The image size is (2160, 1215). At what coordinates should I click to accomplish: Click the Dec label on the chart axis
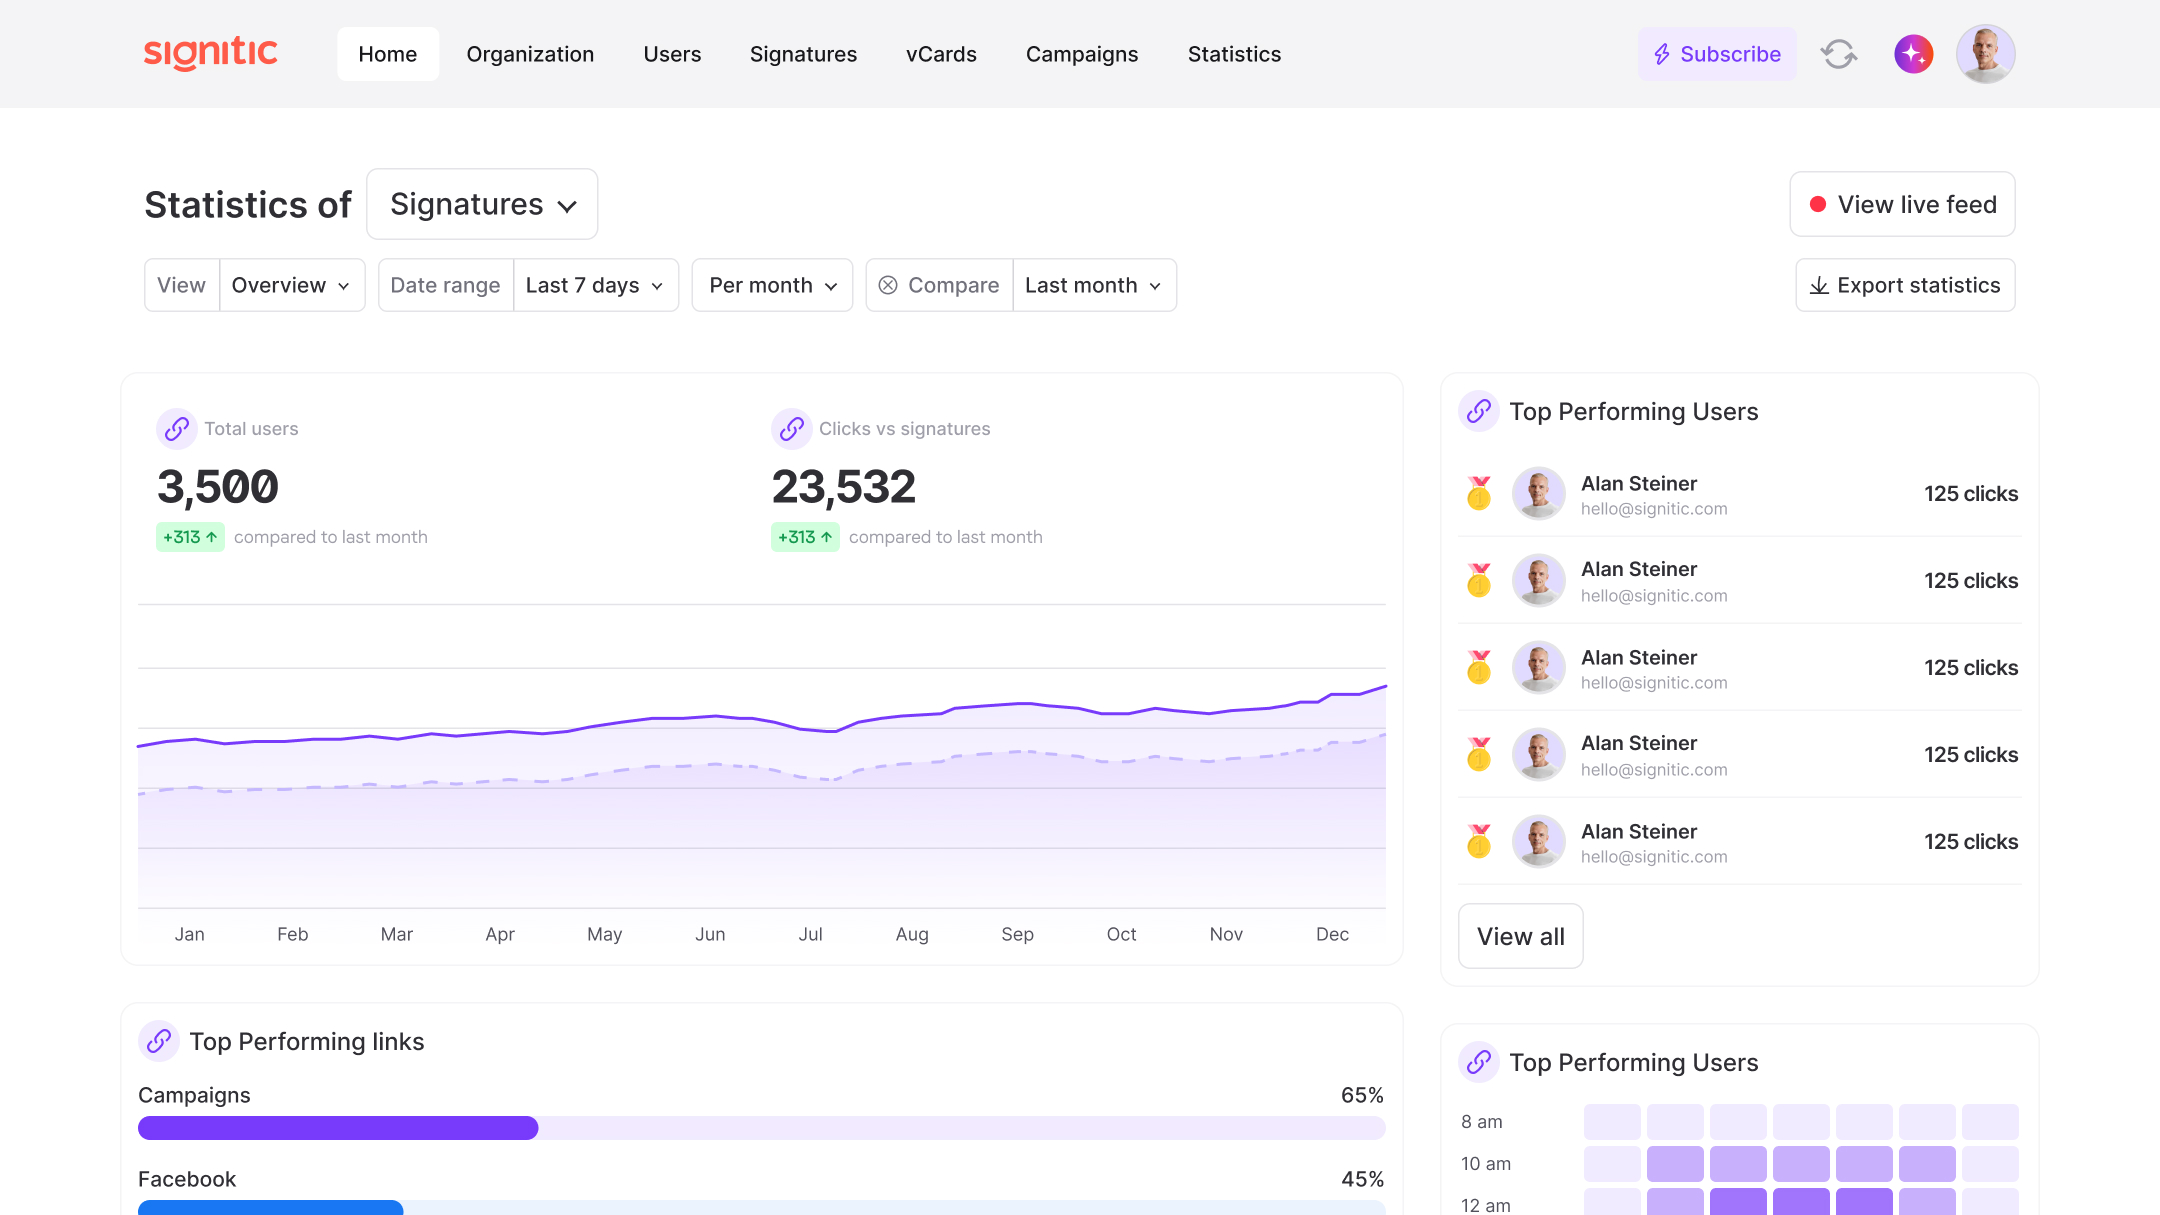tap(1332, 934)
